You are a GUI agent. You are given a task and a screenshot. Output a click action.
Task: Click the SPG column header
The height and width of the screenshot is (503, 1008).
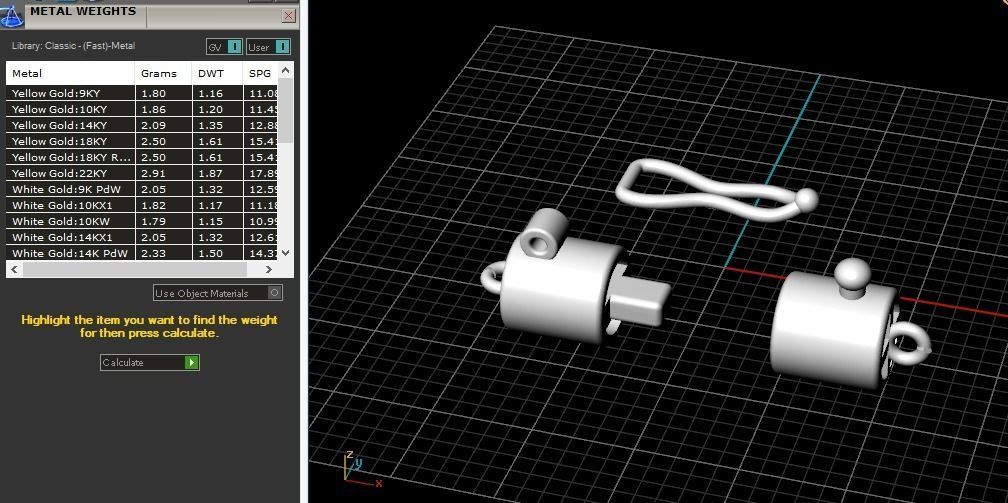260,73
